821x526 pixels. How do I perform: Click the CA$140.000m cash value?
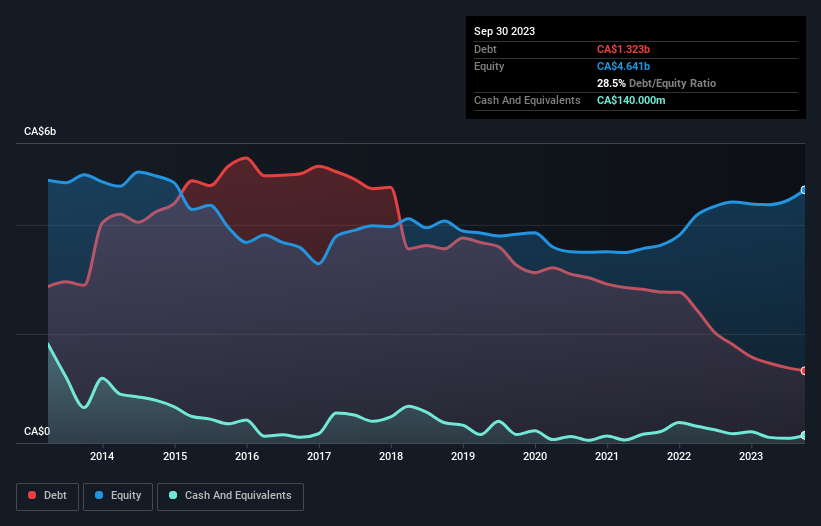631,100
